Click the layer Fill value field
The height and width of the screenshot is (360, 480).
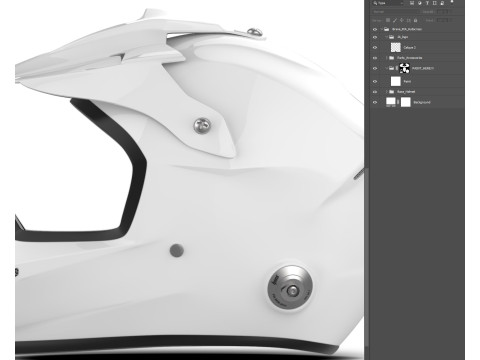click(442, 20)
